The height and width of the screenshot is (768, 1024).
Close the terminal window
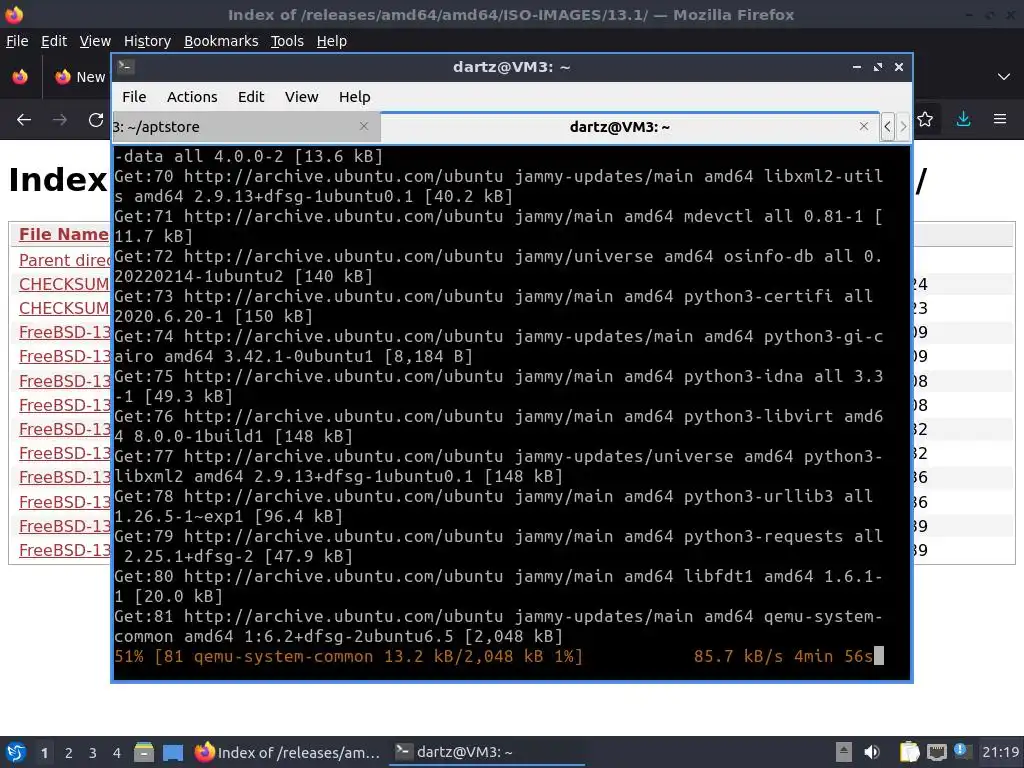tap(899, 67)
